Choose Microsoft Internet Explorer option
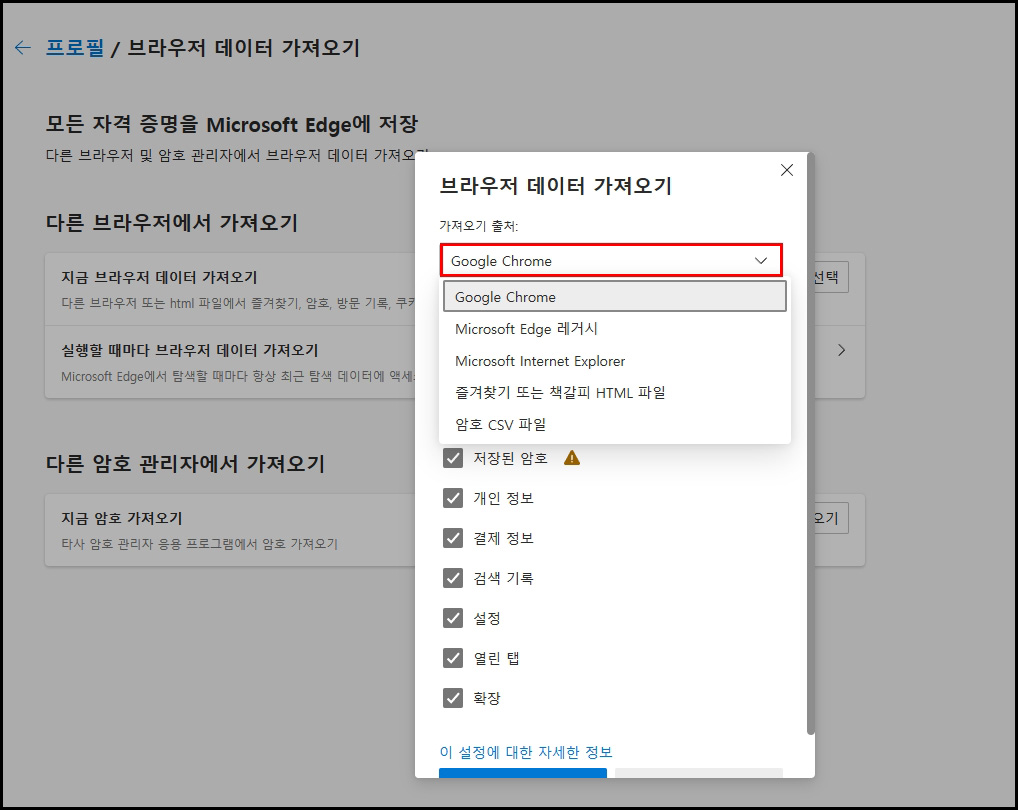The height and width of the screenshot is (810, 1018). click(x=615, y=361)
